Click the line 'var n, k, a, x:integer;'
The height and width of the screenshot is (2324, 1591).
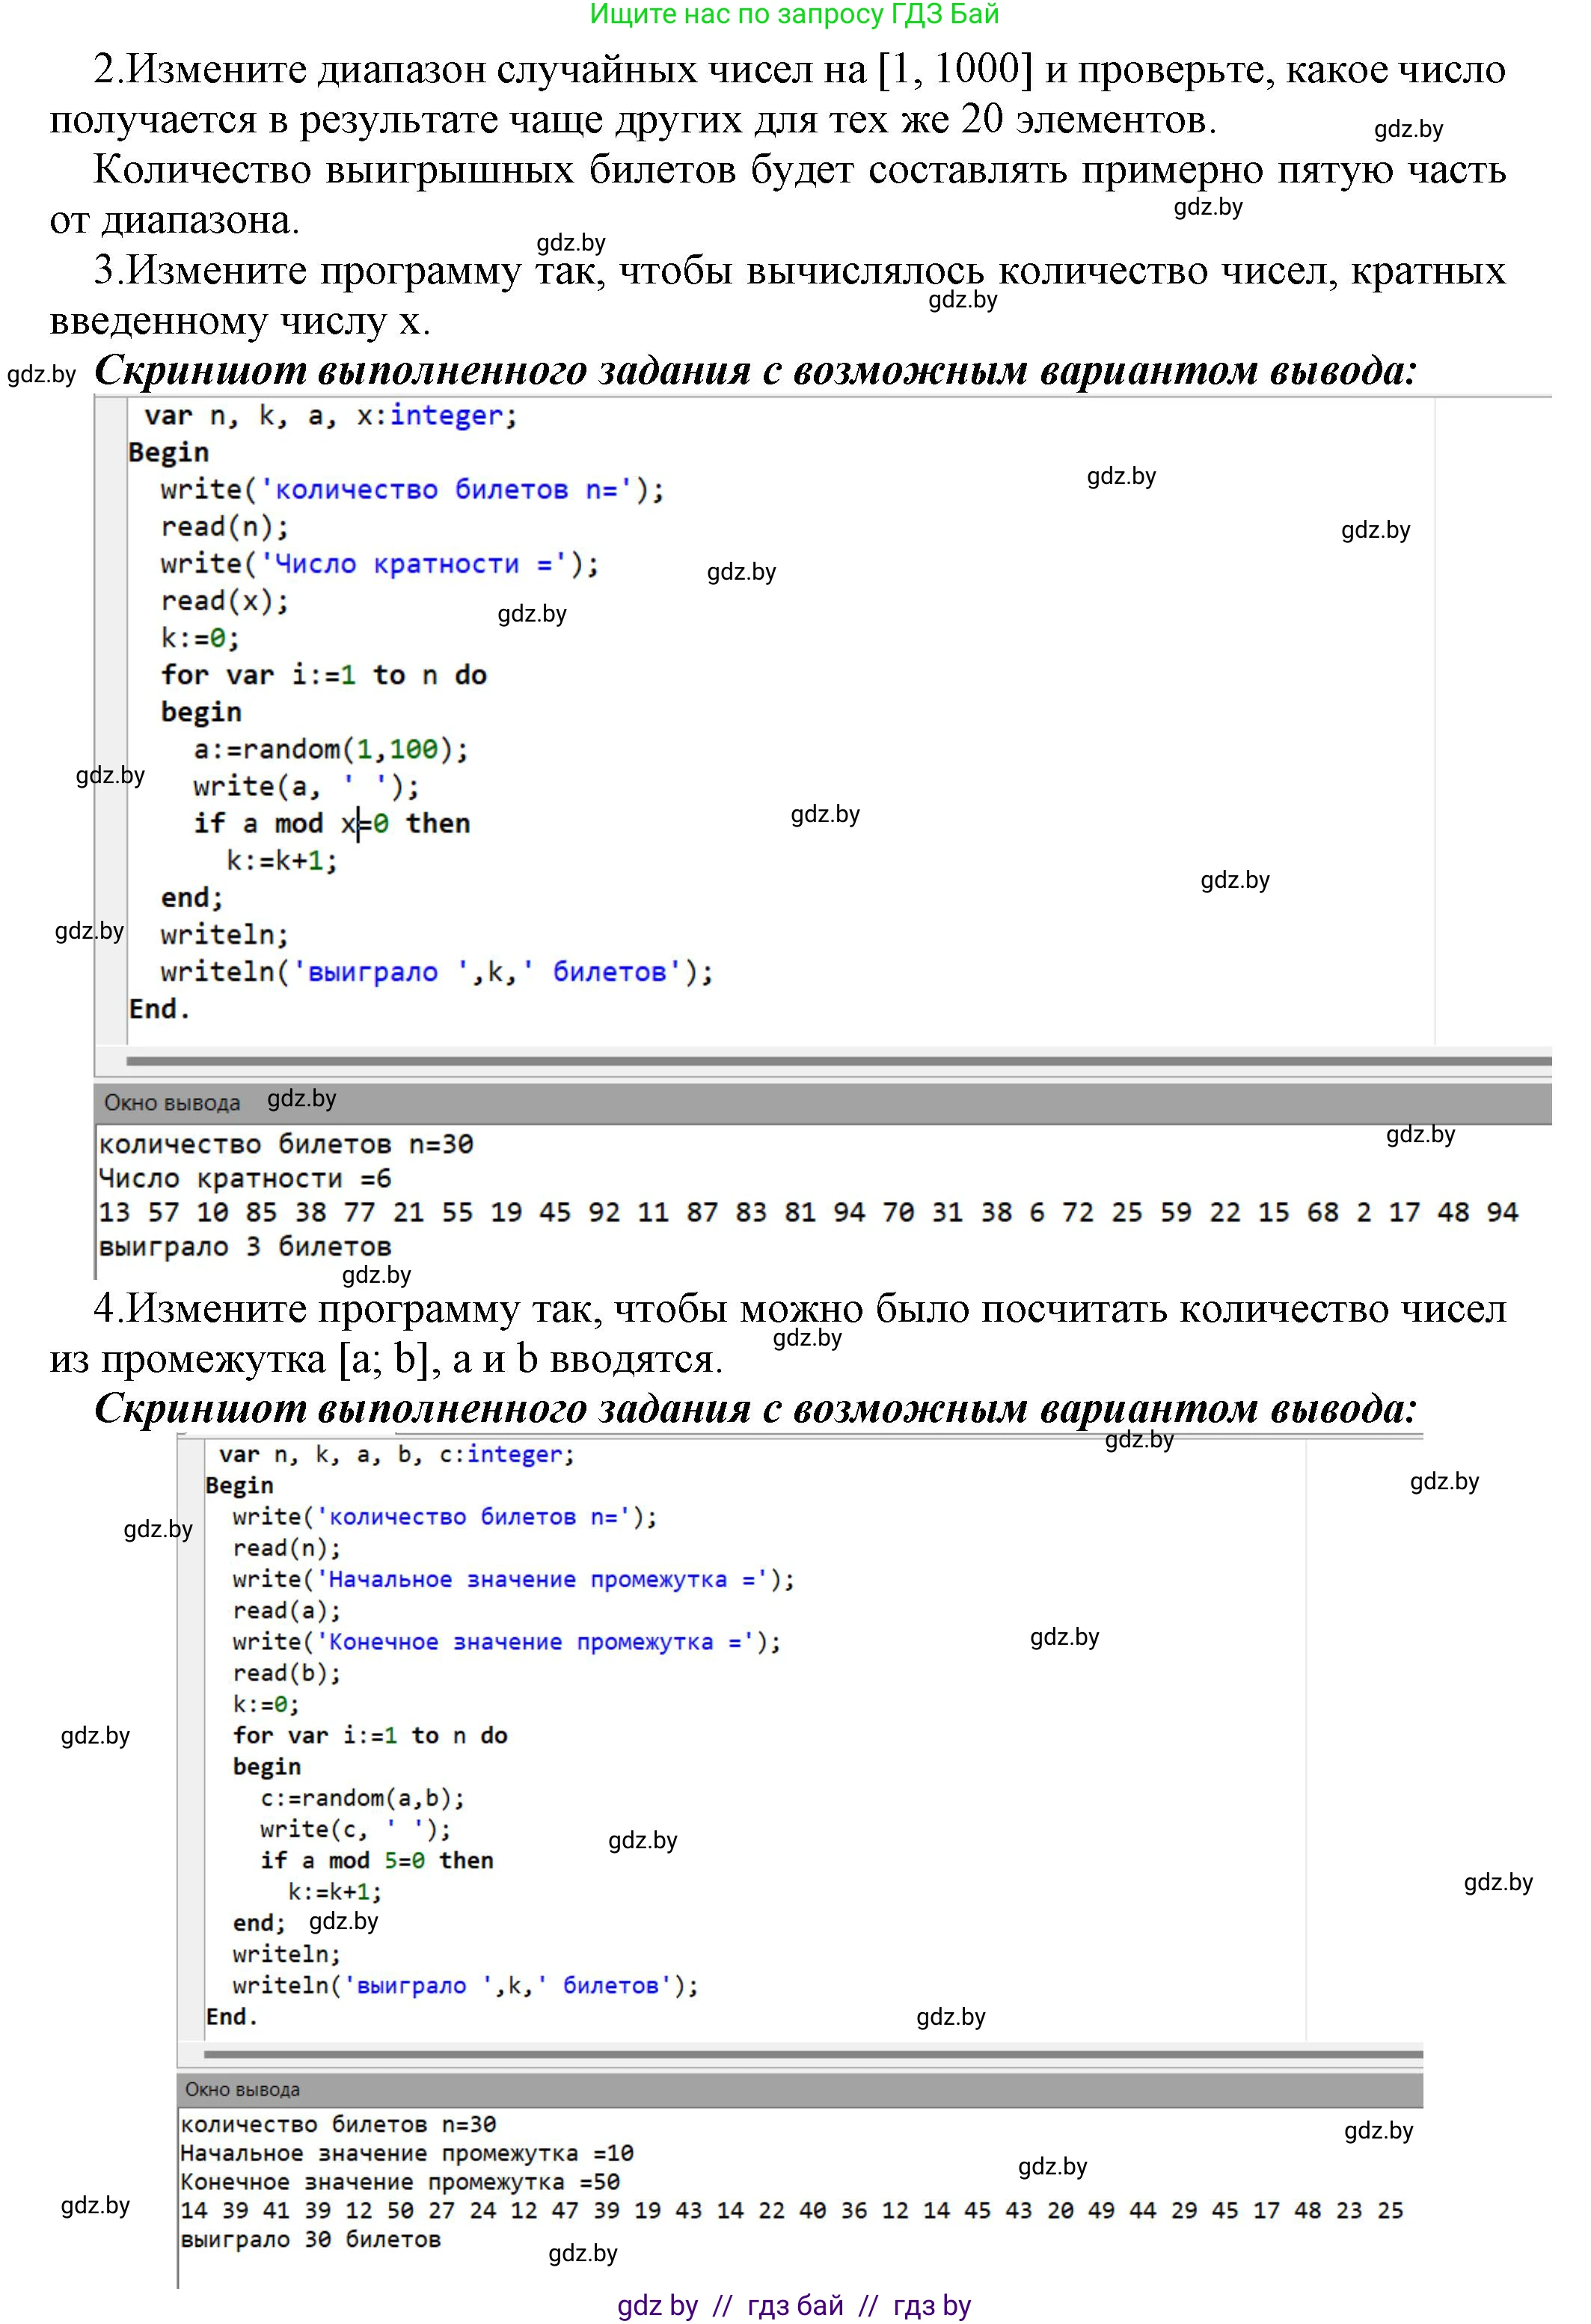pyautogui.click(x=330, y=416)
